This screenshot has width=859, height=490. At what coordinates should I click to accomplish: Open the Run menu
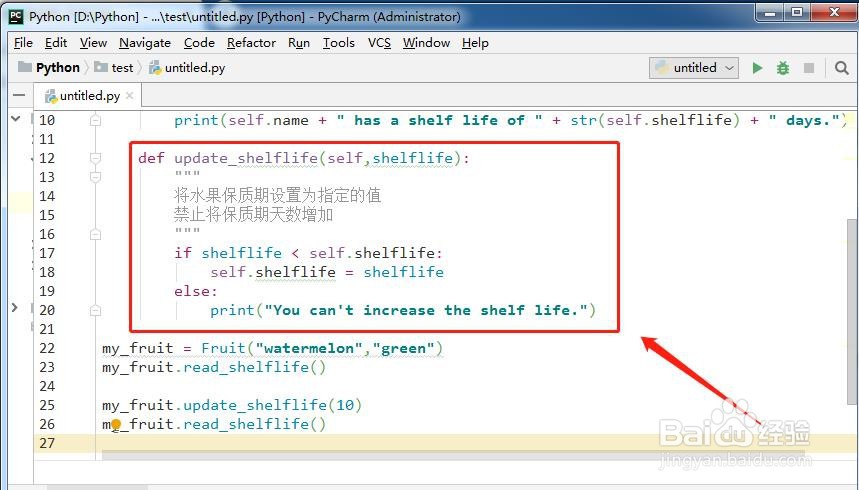299,43
